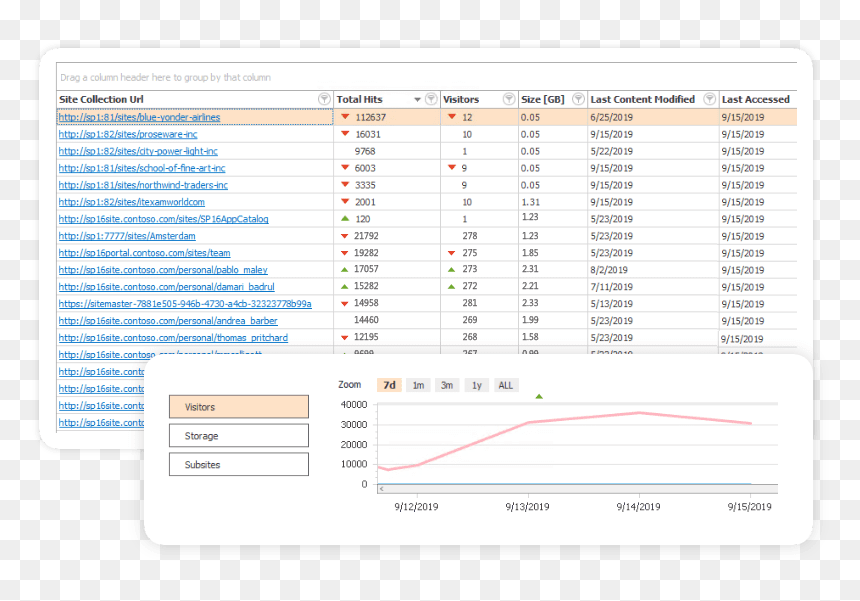Click red down trend arrow beside 21792 hits
This screenshot has width=860, height=601.
pos(344,236)
